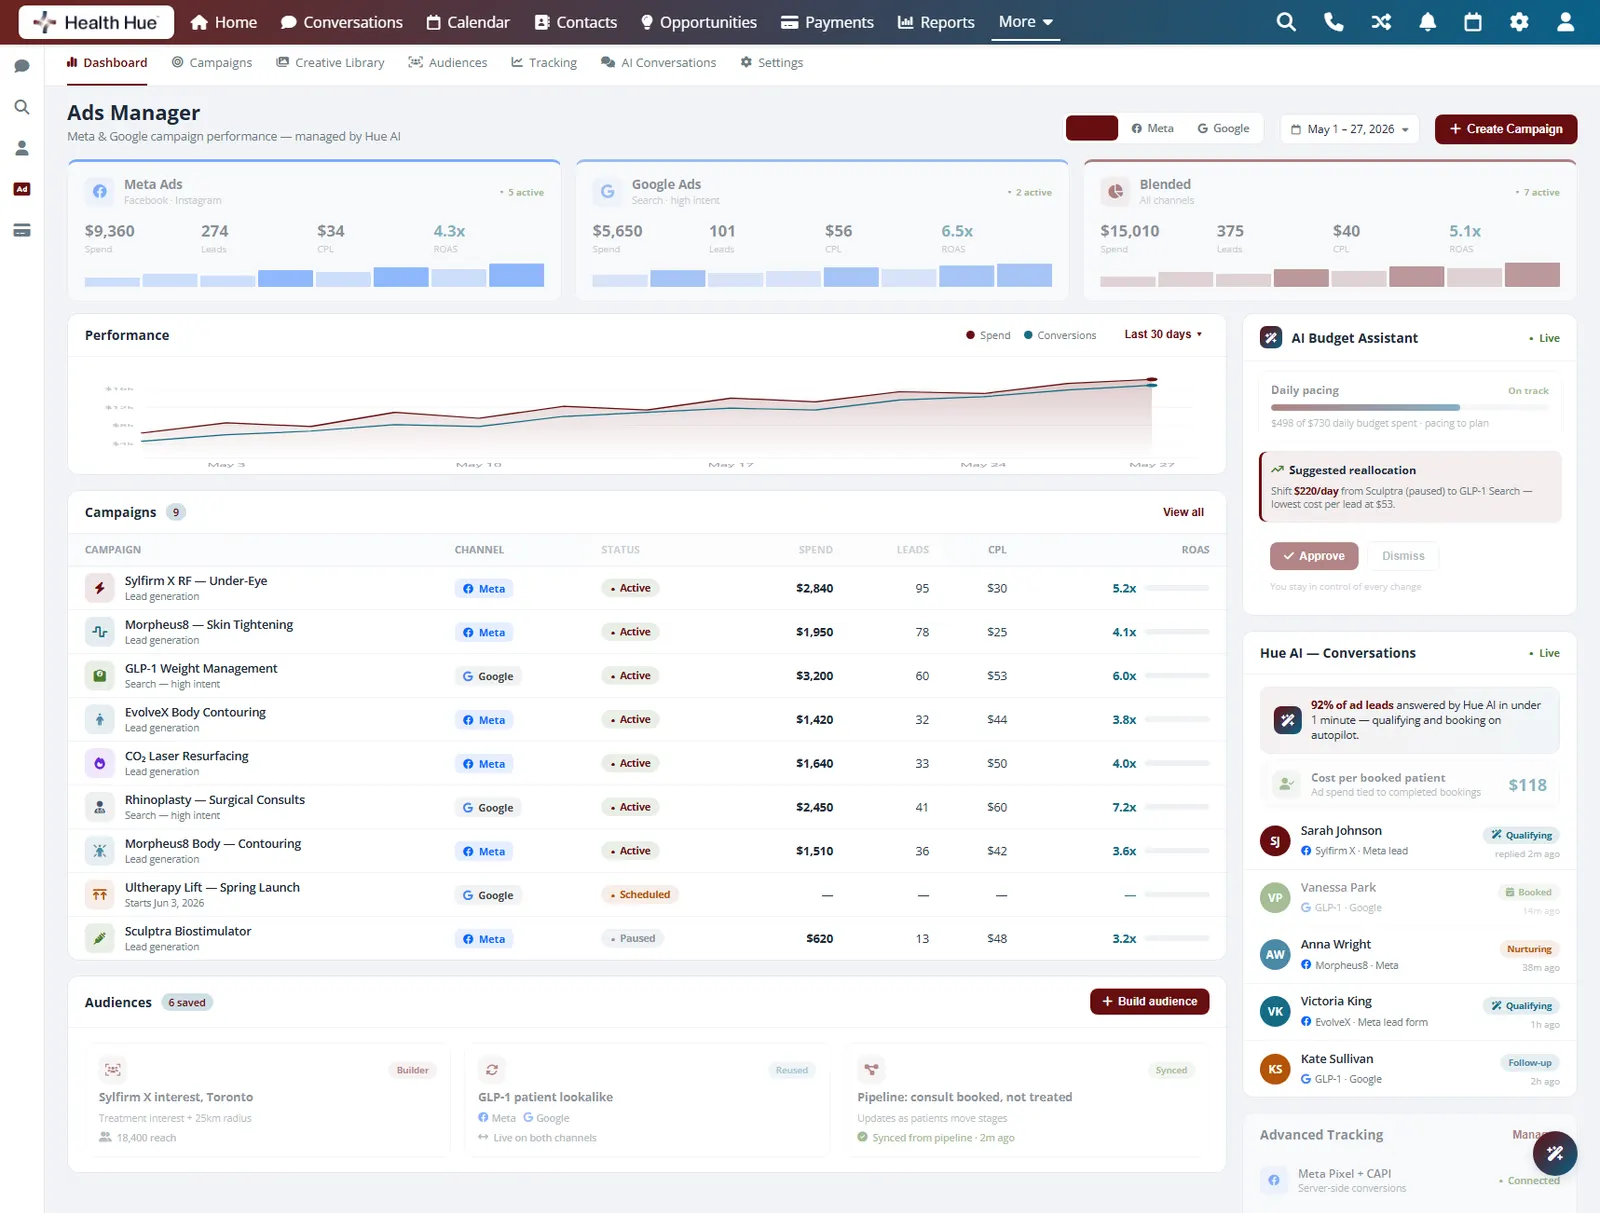Click the Google Ads logo icon
This screenshot has height=1213, width=1600.
[607, 191]
